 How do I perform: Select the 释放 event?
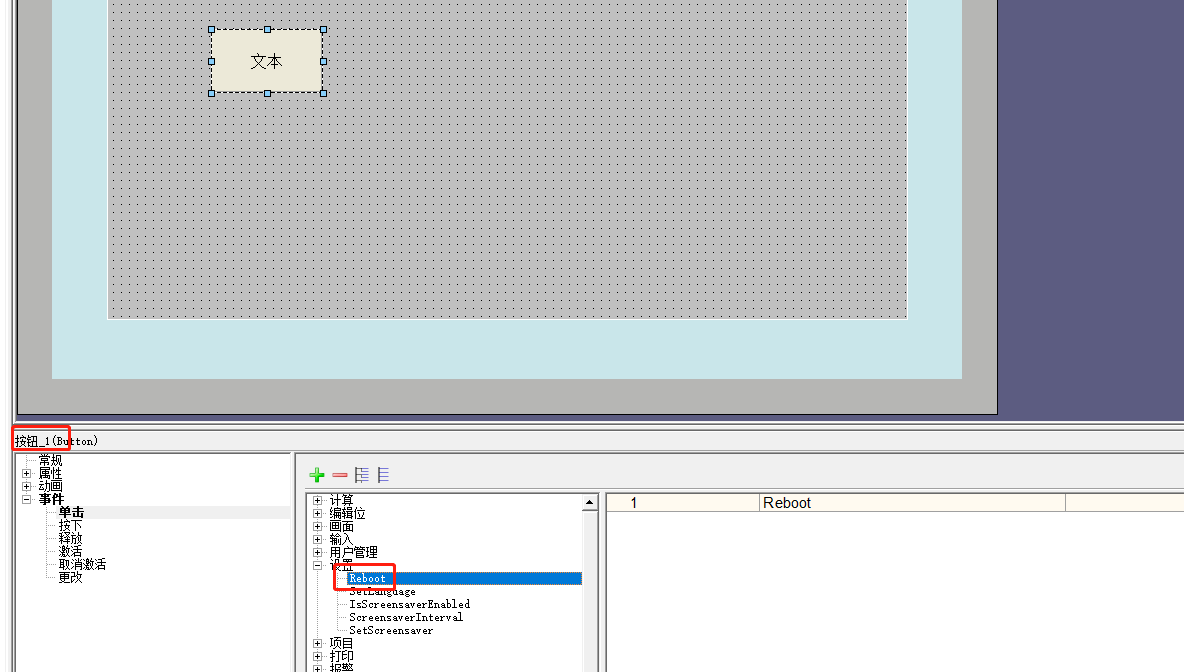point(70,538)
